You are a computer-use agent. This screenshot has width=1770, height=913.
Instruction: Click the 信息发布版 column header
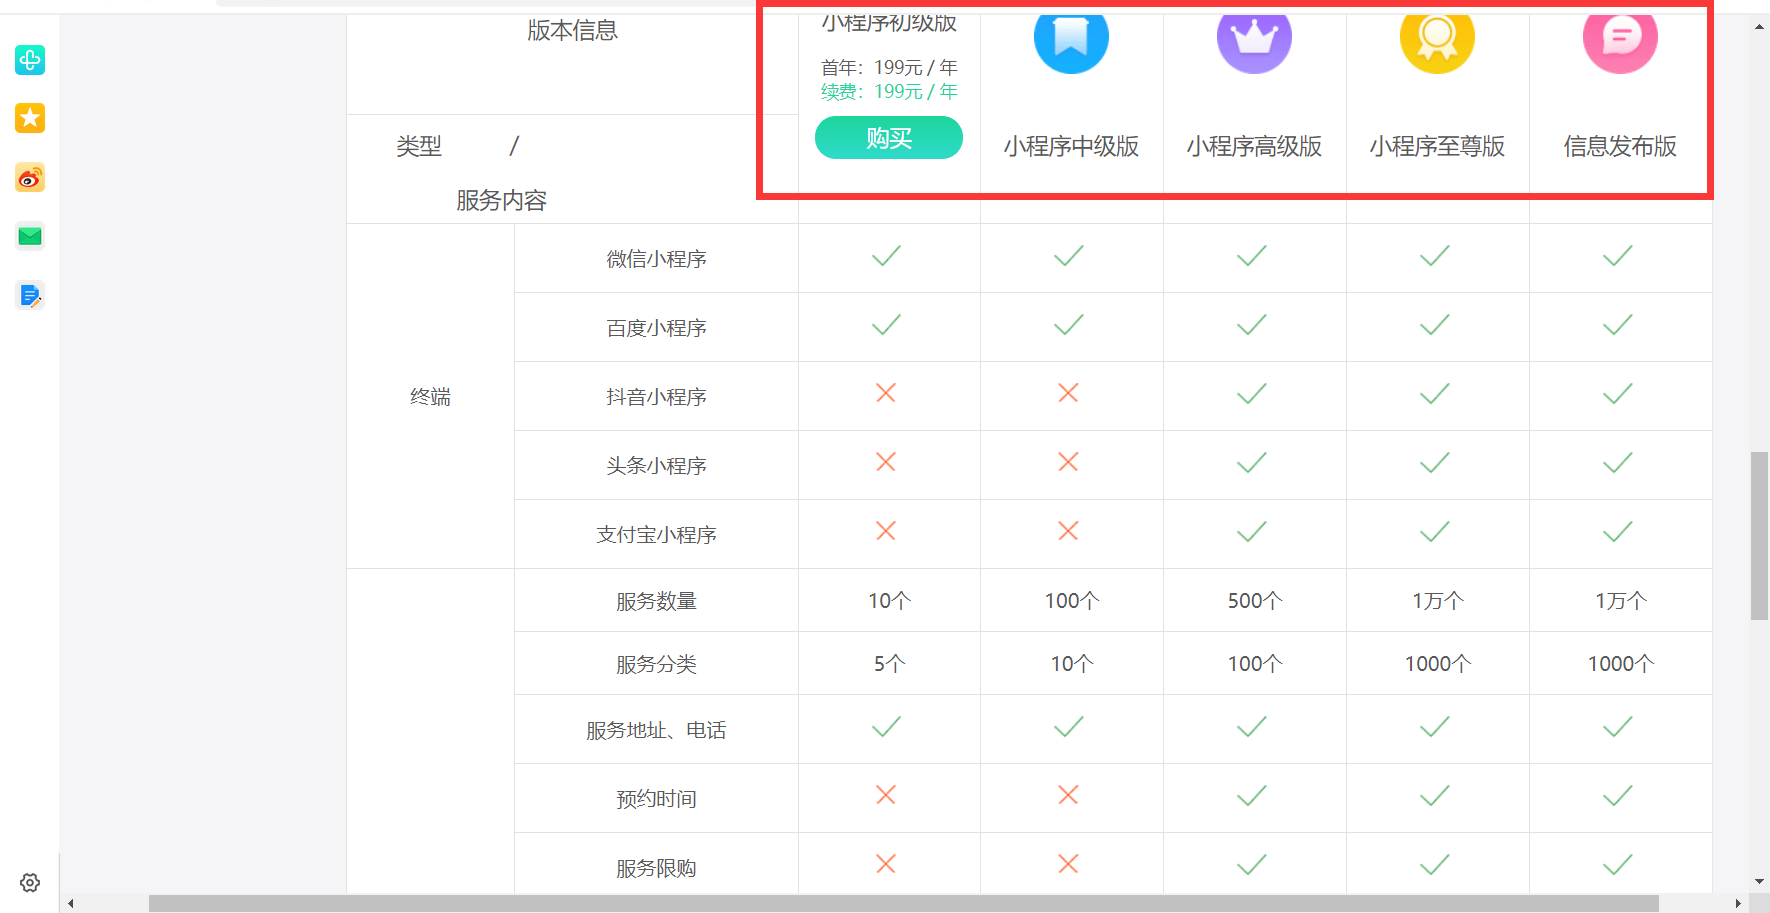1619,146
